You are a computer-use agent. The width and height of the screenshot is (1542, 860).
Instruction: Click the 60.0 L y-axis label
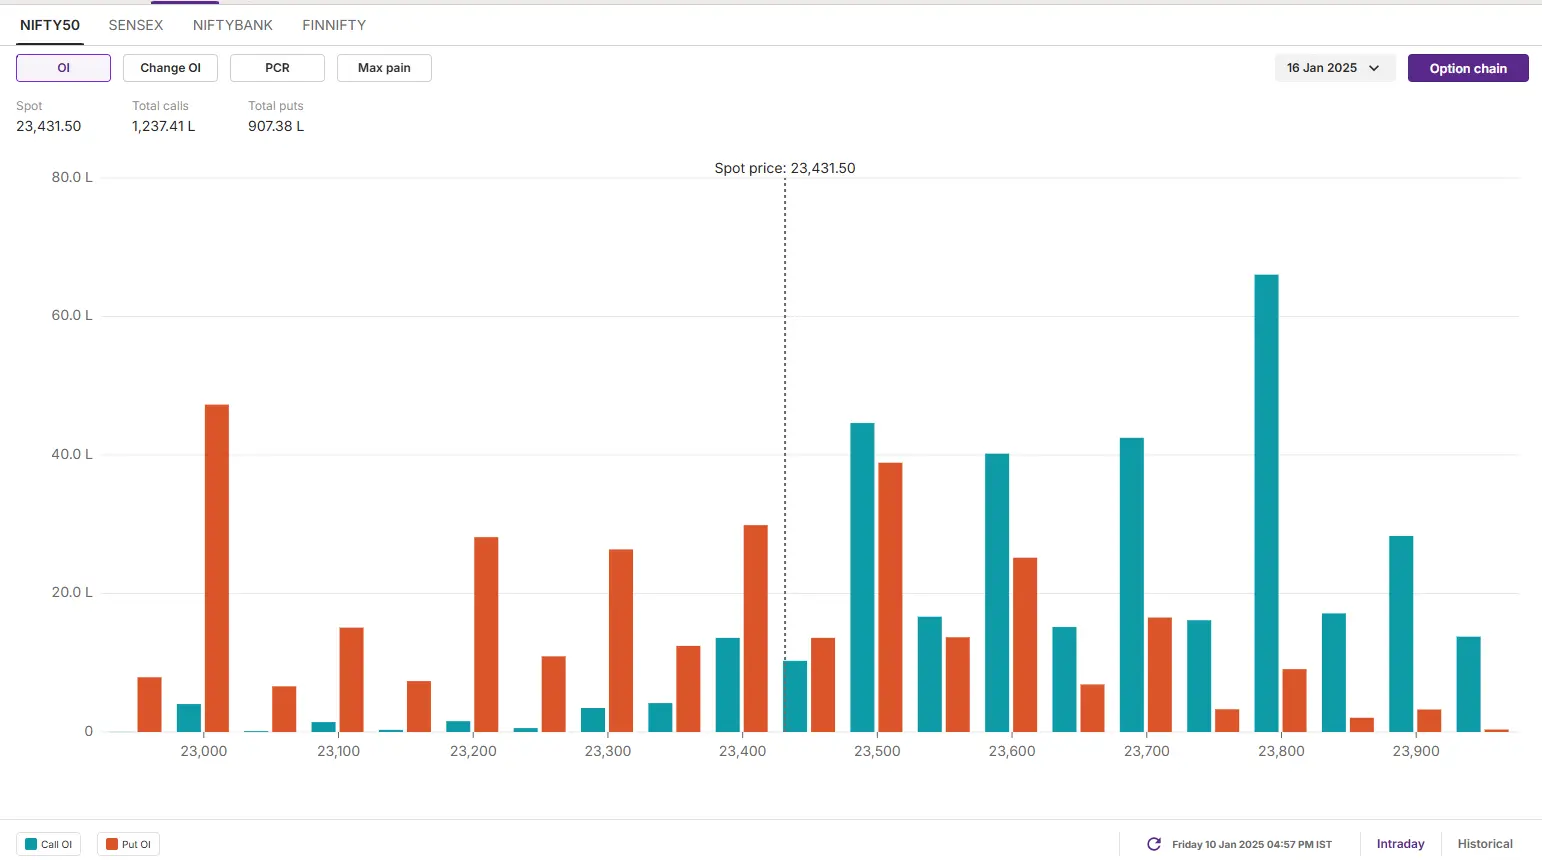[72, 315]
